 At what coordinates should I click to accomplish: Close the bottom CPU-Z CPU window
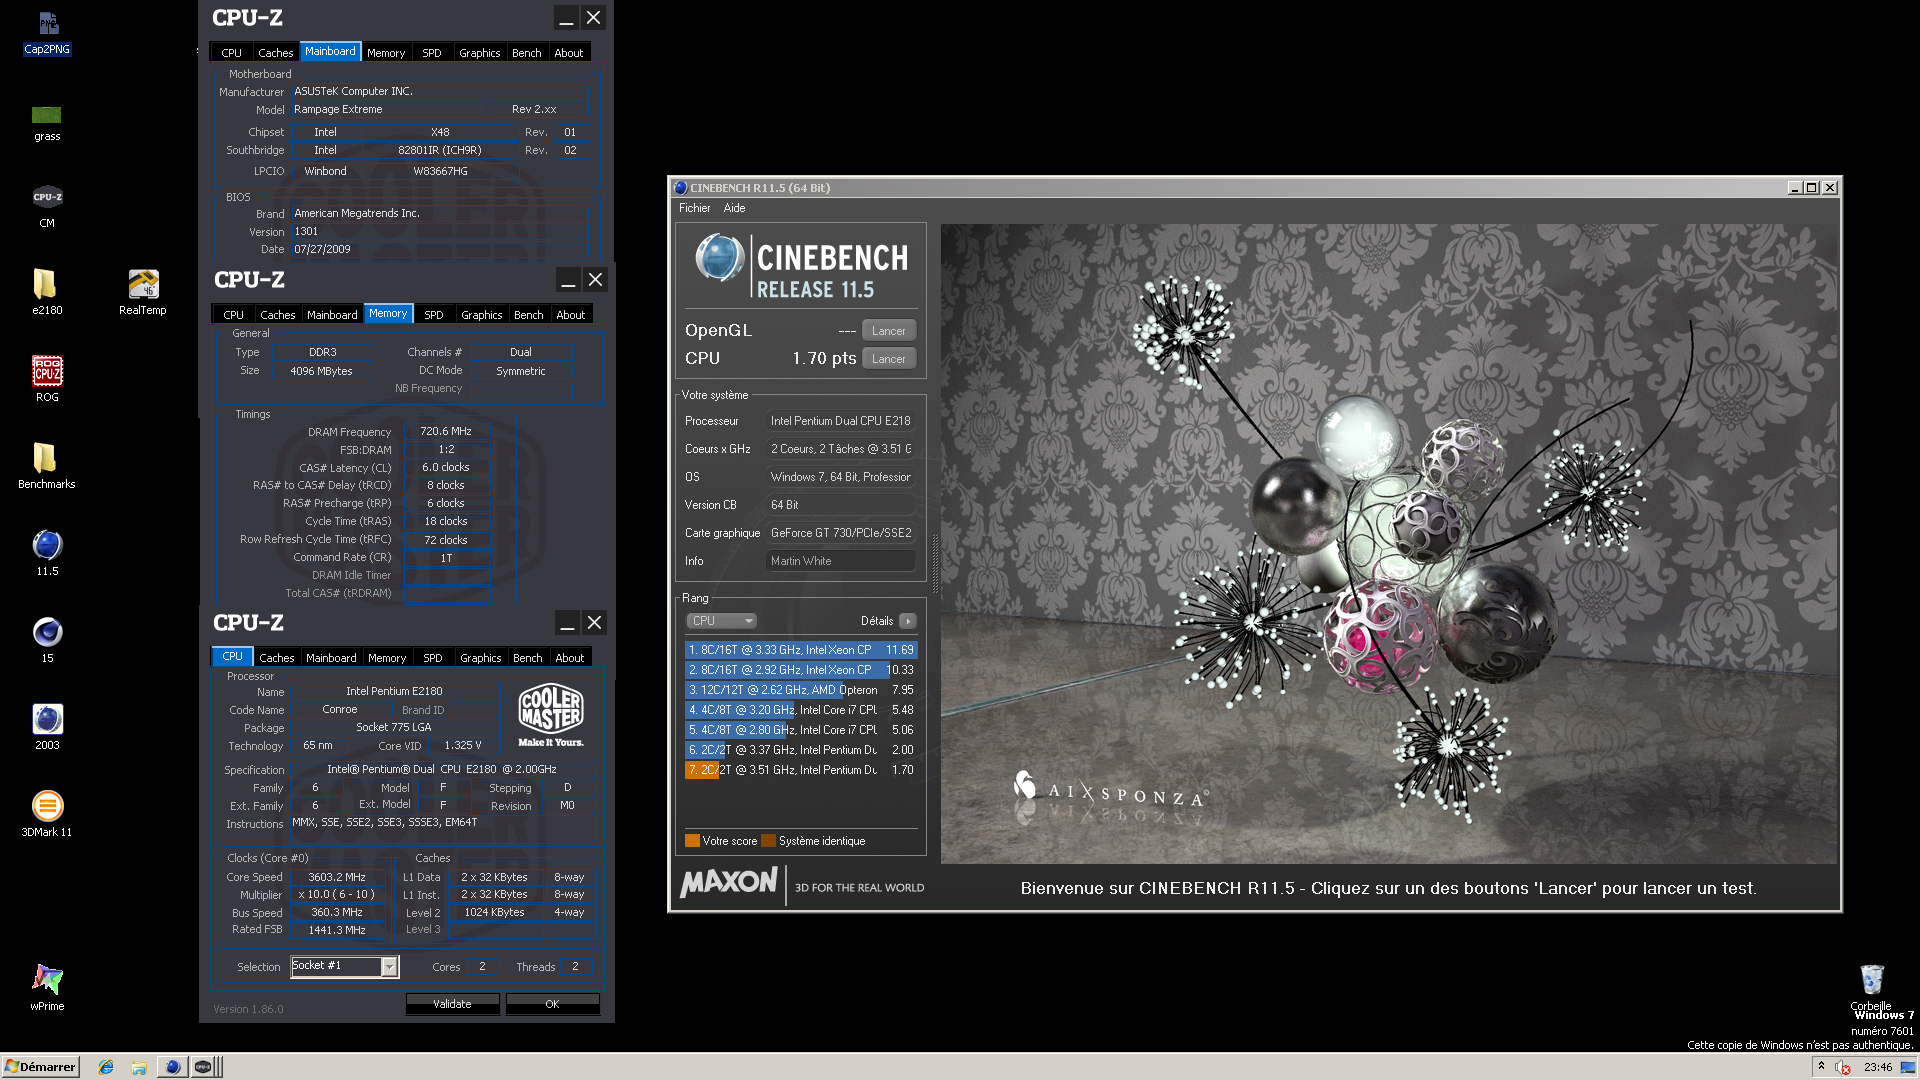coord(594,623)
